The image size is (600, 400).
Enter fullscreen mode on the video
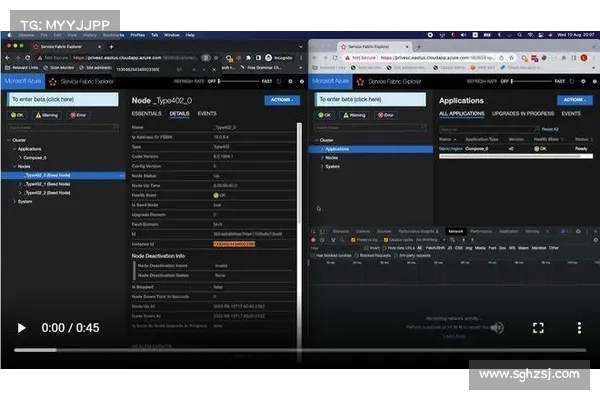click(538, 327)
